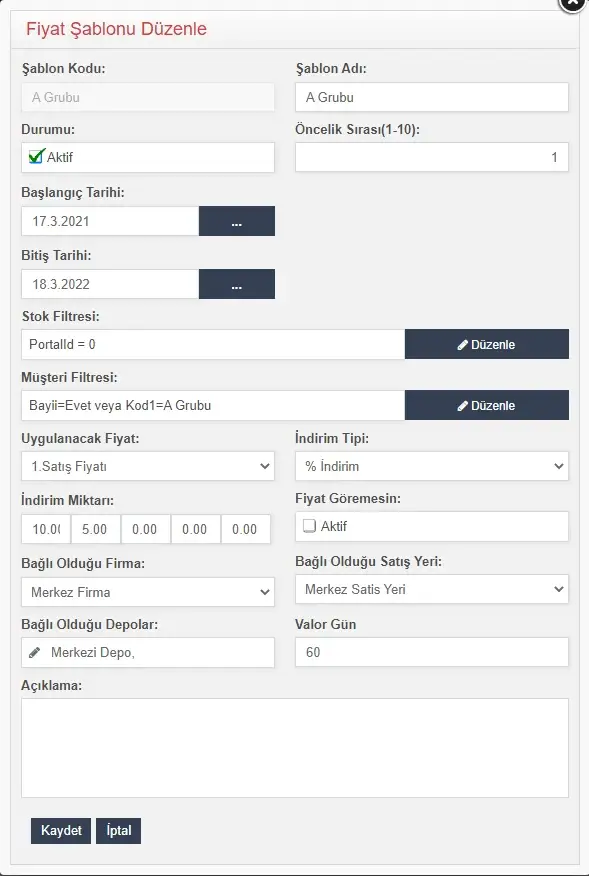Open the Bağlı Olduğu Satış Yeri dropdown
589x876 pixels.
coord(432,589)
